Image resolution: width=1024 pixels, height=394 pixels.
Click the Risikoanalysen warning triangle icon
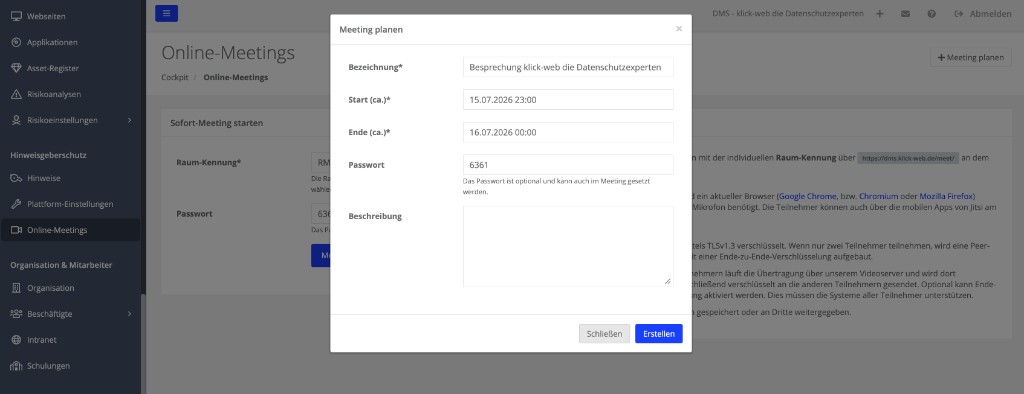[16, 94]
